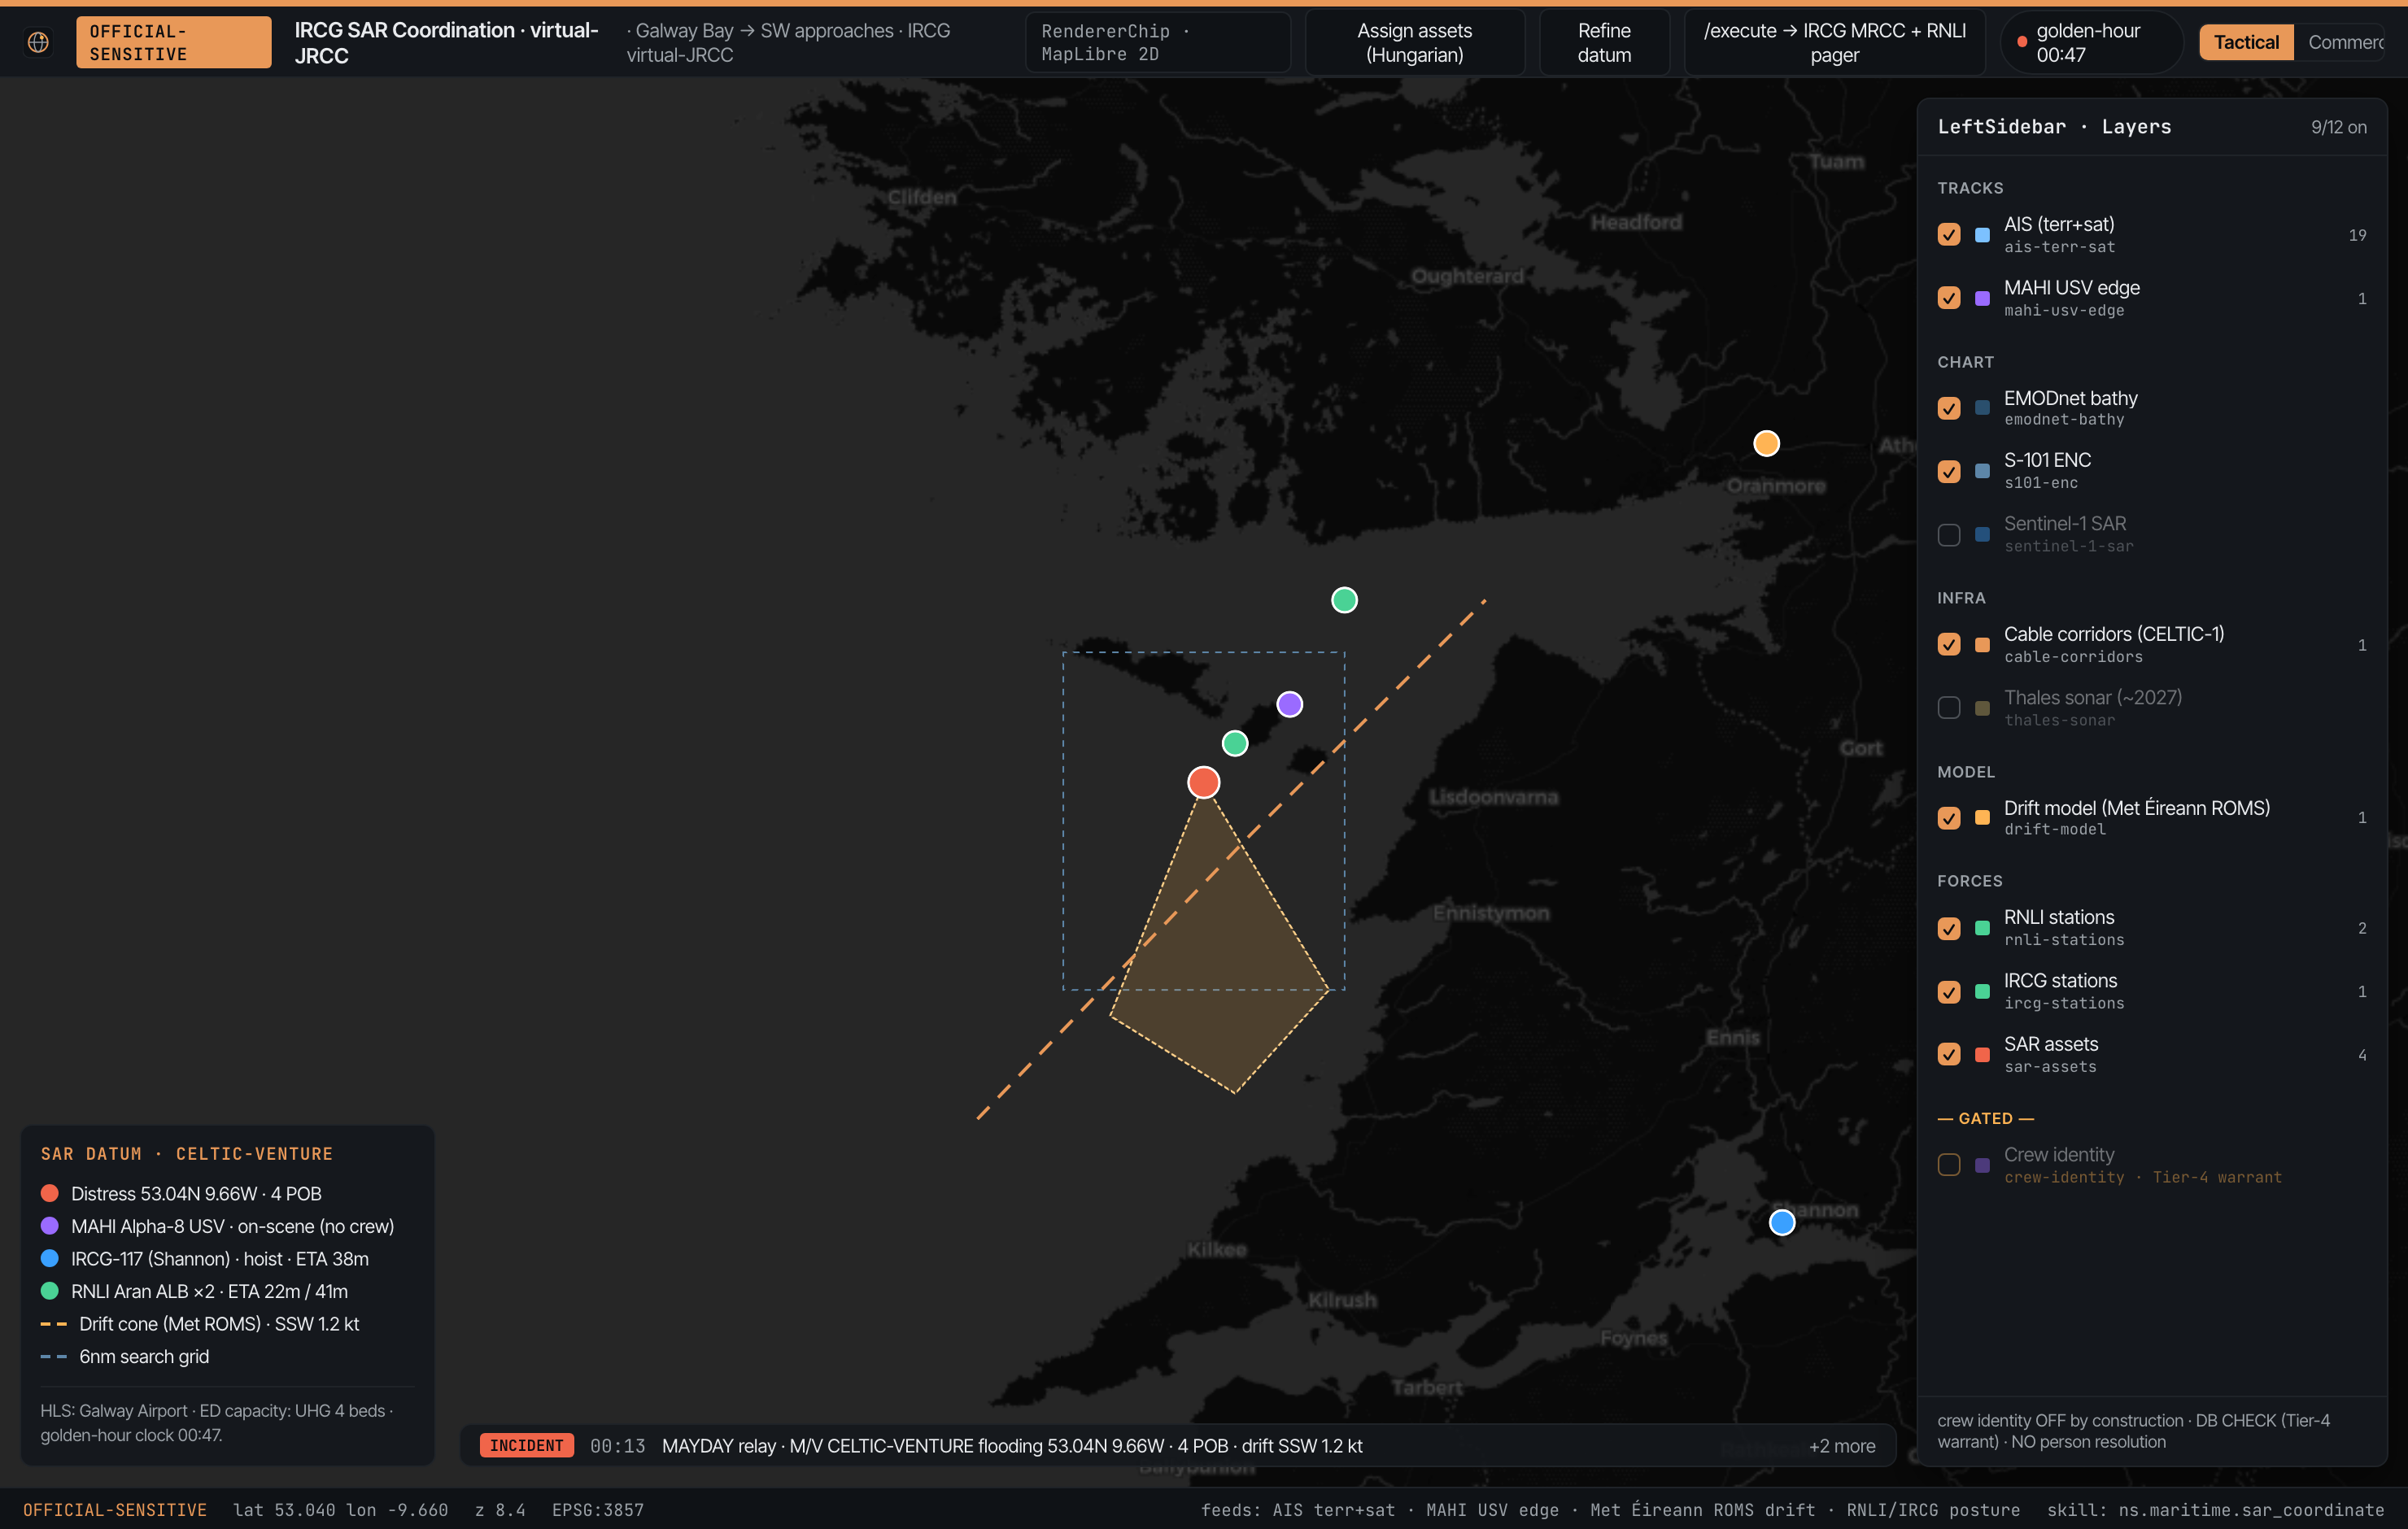This screenshot has height=1529, width=2408.
Task: Uncheck the S-101 ENC layer
Action: pyautogui.click(x=1948, y=471)
